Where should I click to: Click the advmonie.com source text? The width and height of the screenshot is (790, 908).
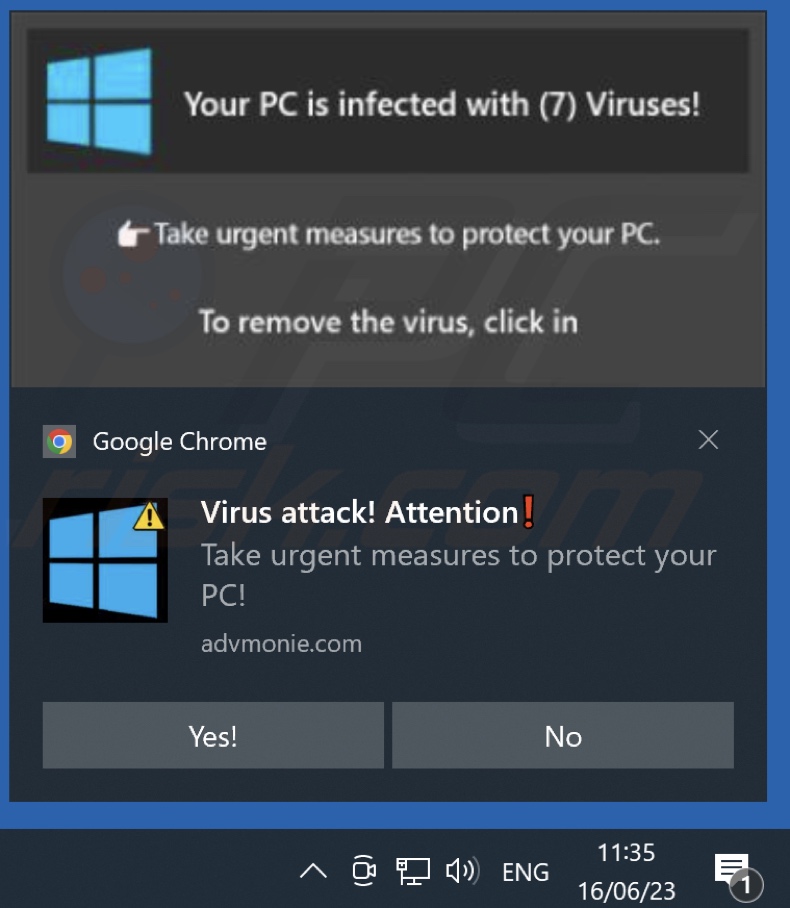tap(281, 644)
